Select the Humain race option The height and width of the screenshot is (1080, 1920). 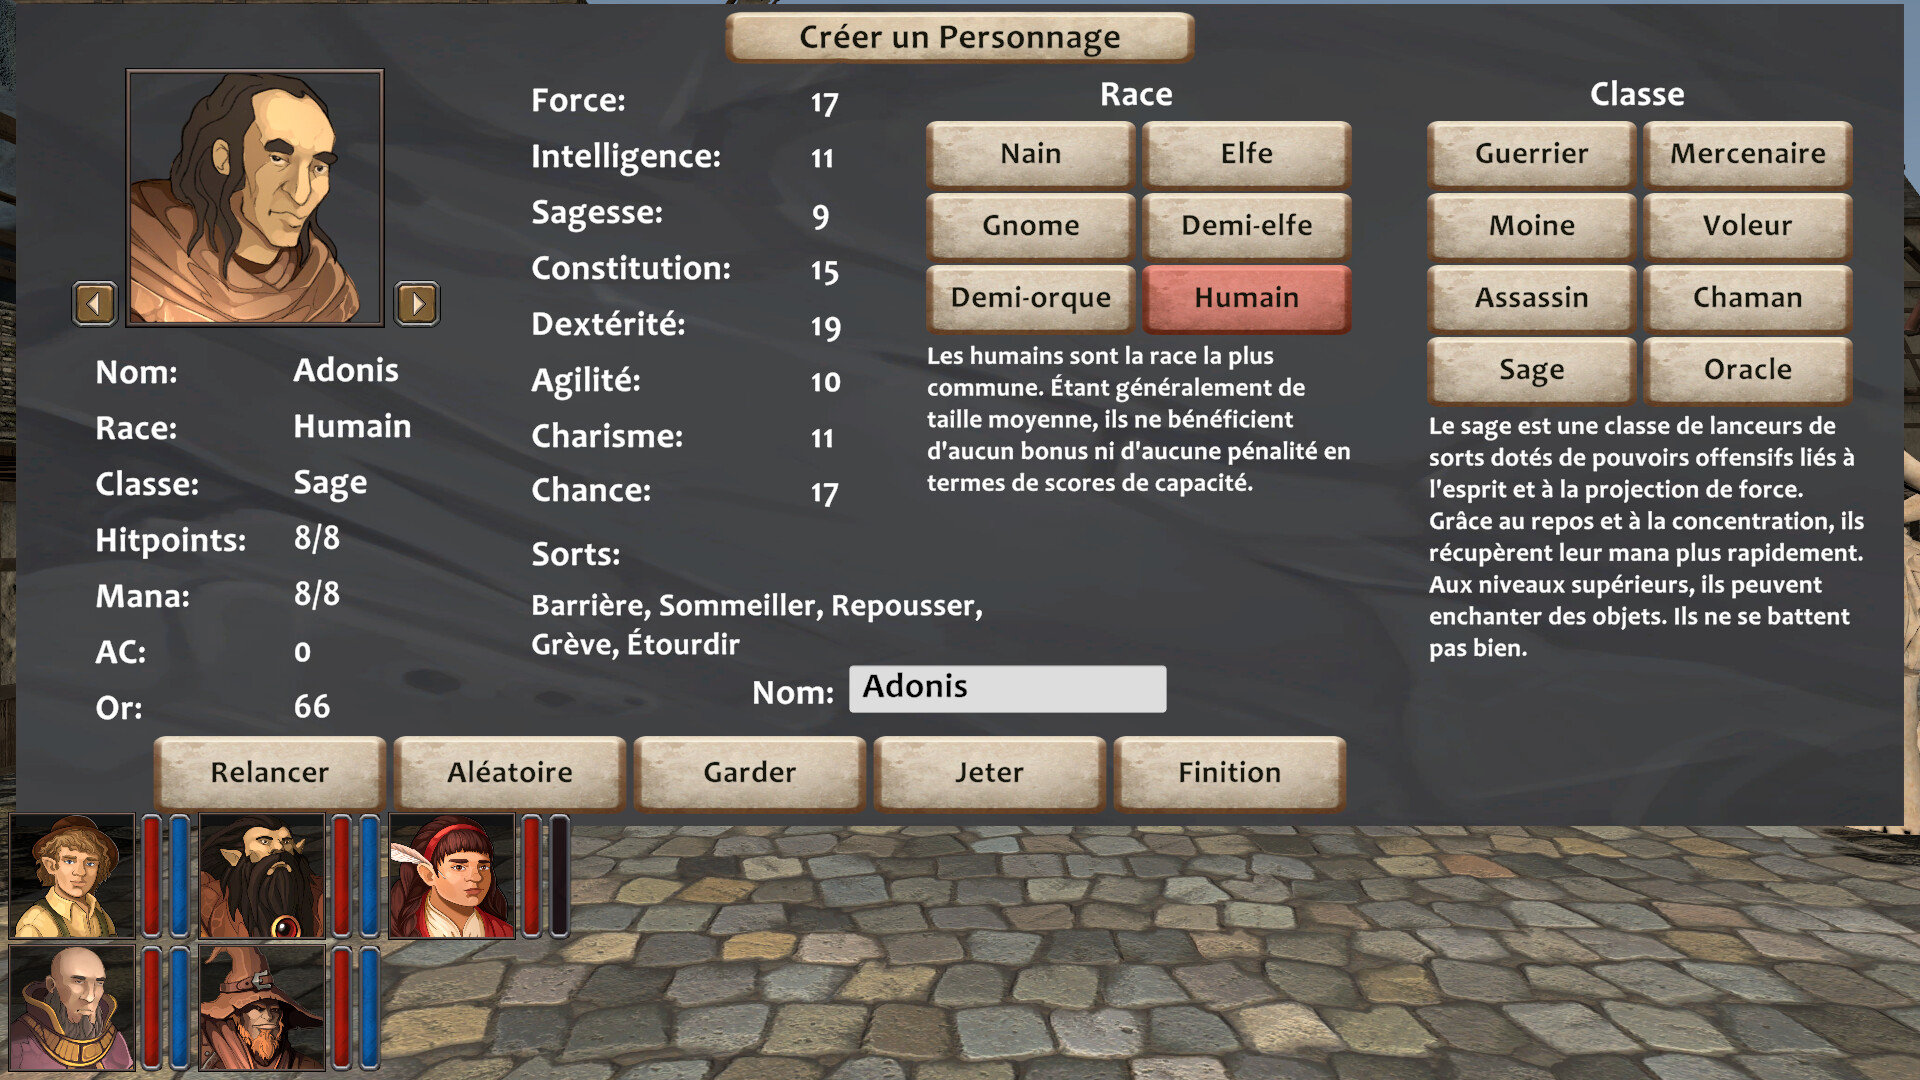click(1247, 298)
